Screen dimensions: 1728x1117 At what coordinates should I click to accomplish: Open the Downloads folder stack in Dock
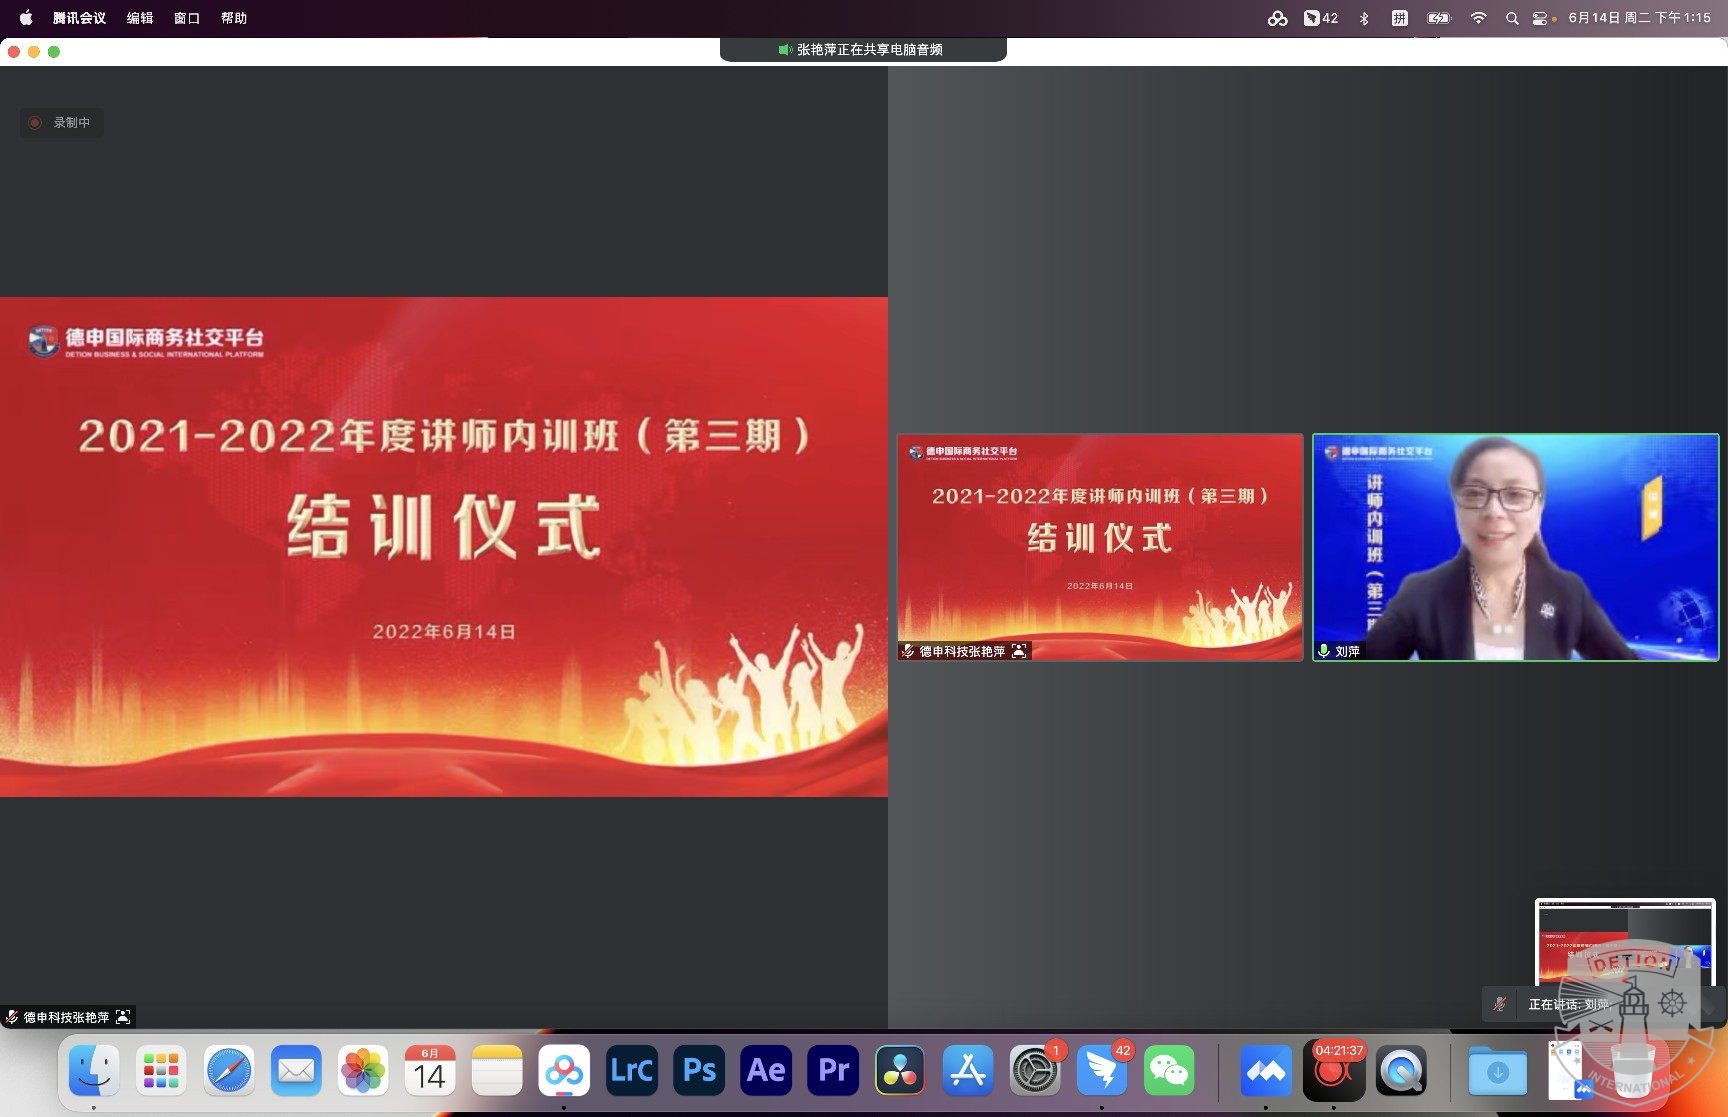(x=1497, y=1071)
